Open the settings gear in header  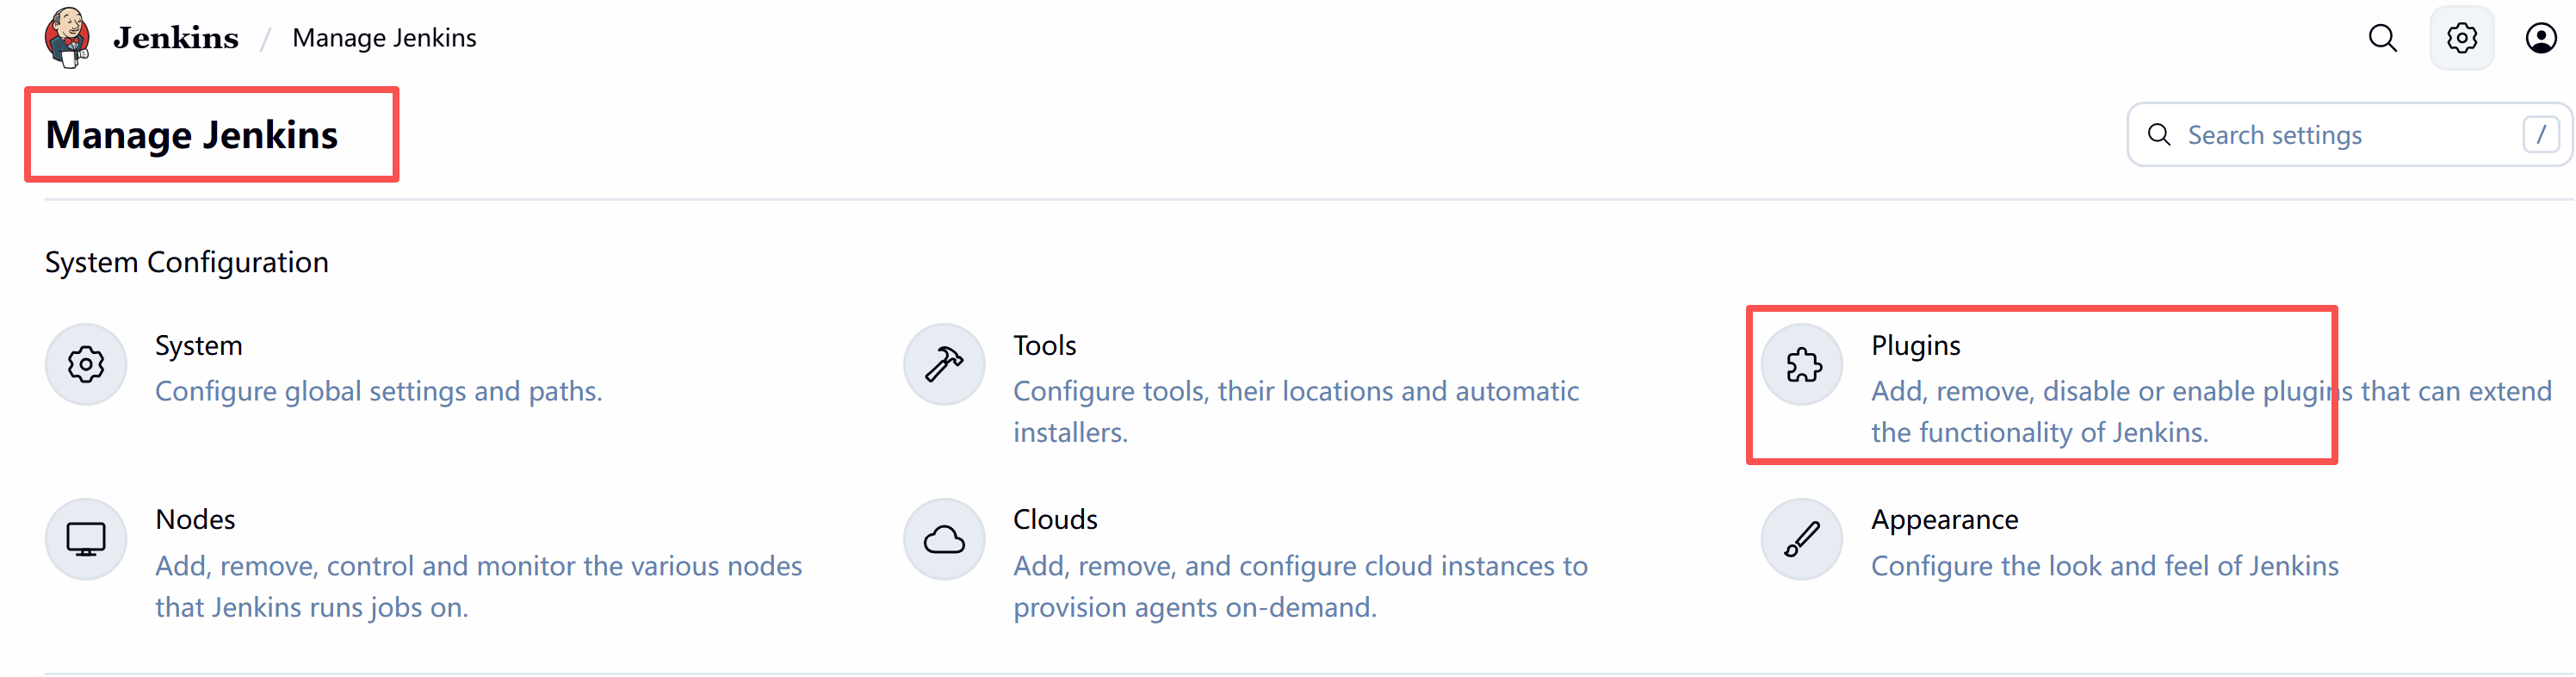point(2462,38)
